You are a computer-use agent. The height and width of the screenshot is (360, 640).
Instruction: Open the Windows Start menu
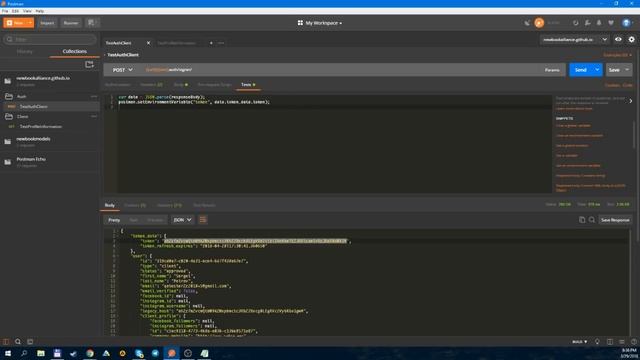point(8,353)
